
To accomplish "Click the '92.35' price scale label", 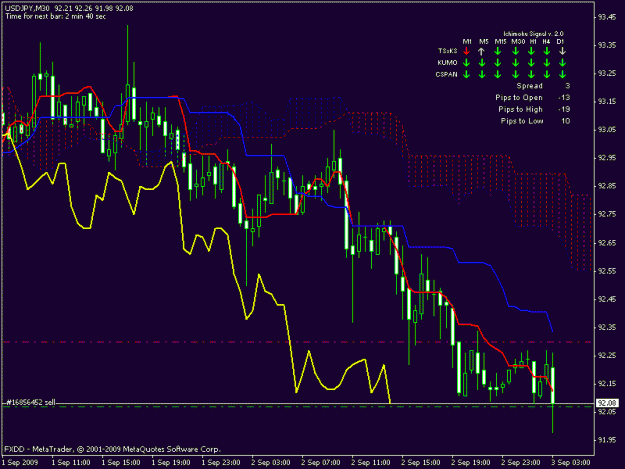I will click(607, 327).
